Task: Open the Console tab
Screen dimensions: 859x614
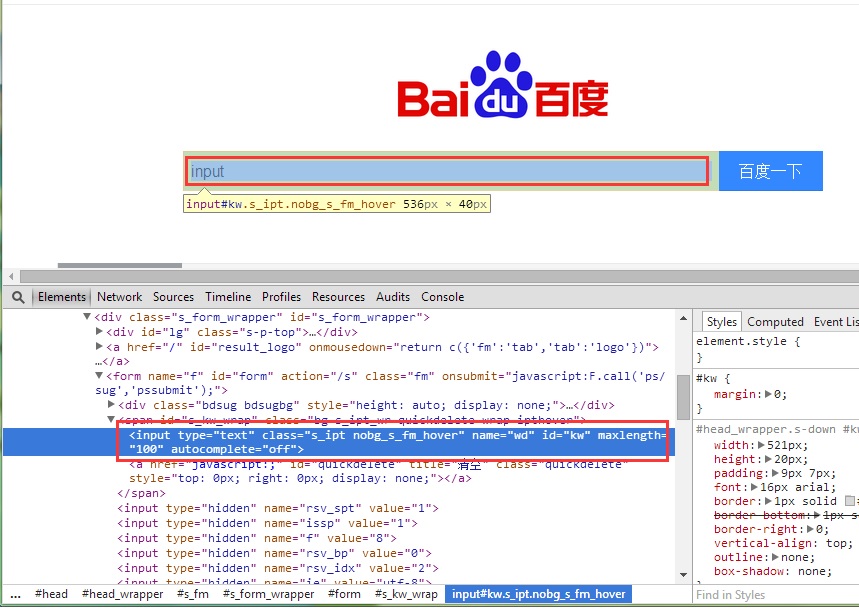Action: [x=442, y=297]
